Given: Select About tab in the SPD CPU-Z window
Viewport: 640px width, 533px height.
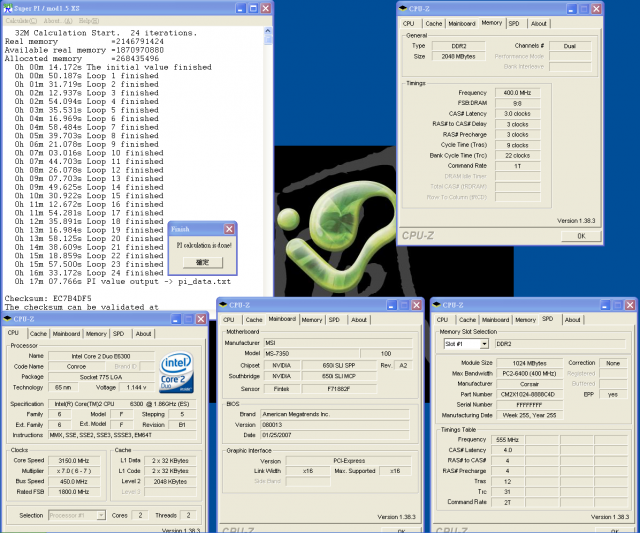Looking at the screenshot, I should [573, 320].
